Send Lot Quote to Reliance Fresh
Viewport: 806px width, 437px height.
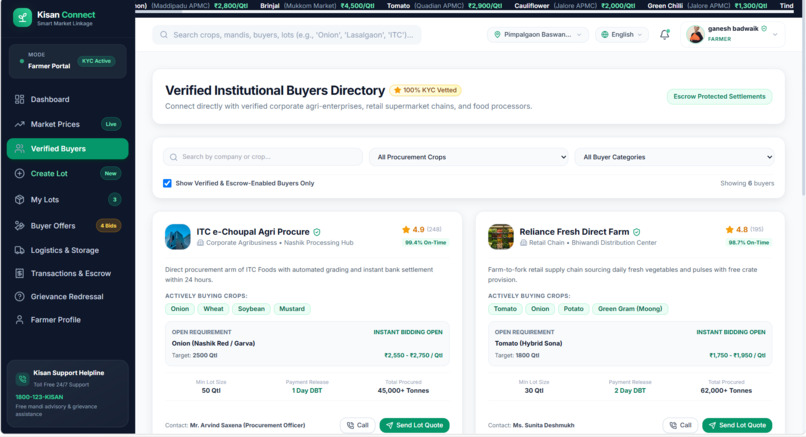[x=737, y=425]
